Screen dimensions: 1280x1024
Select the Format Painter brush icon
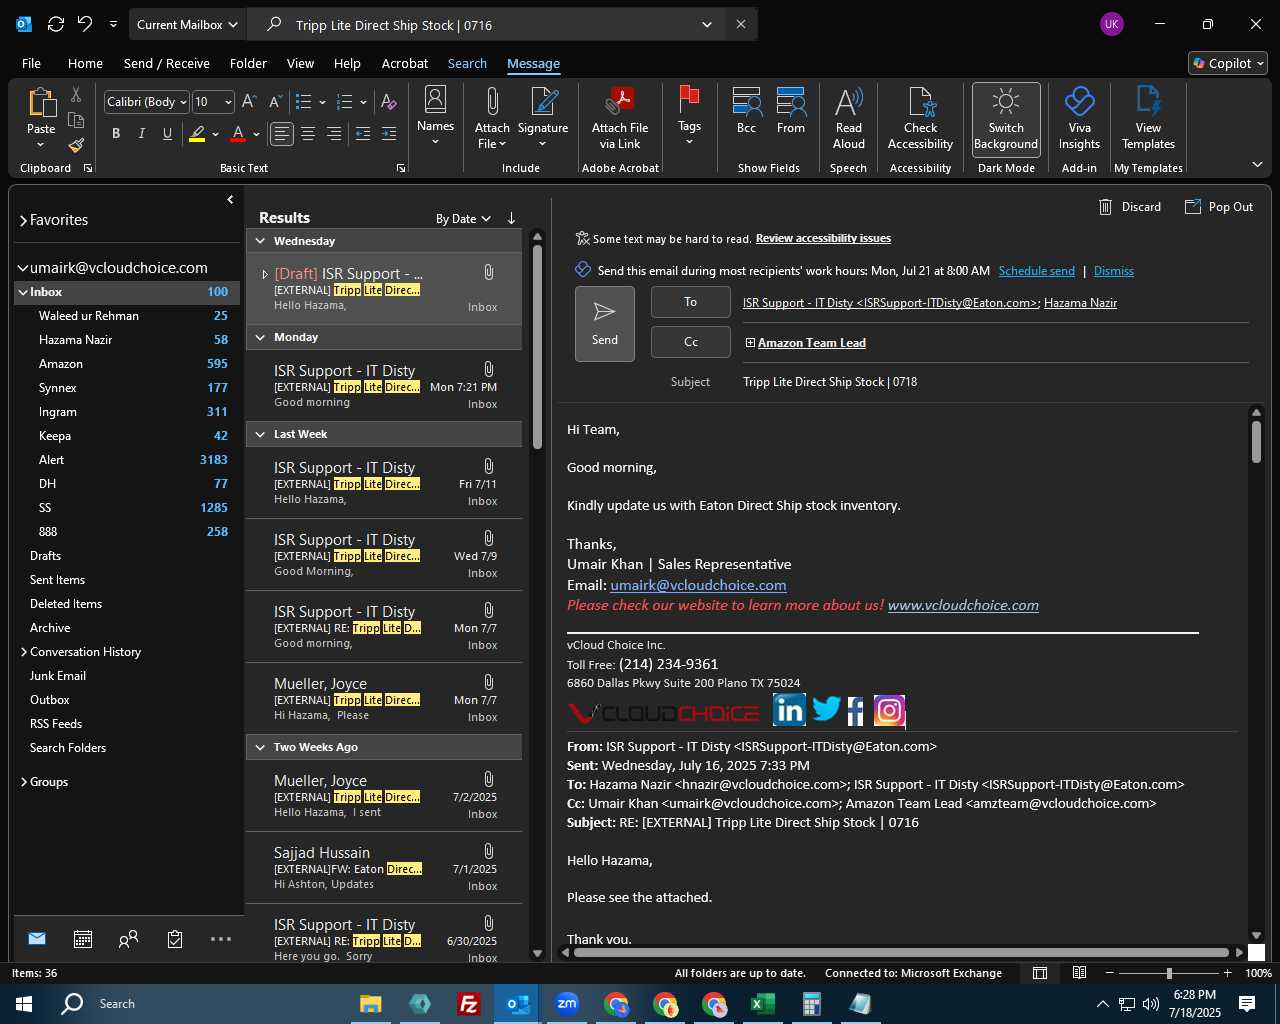(76, 146)
